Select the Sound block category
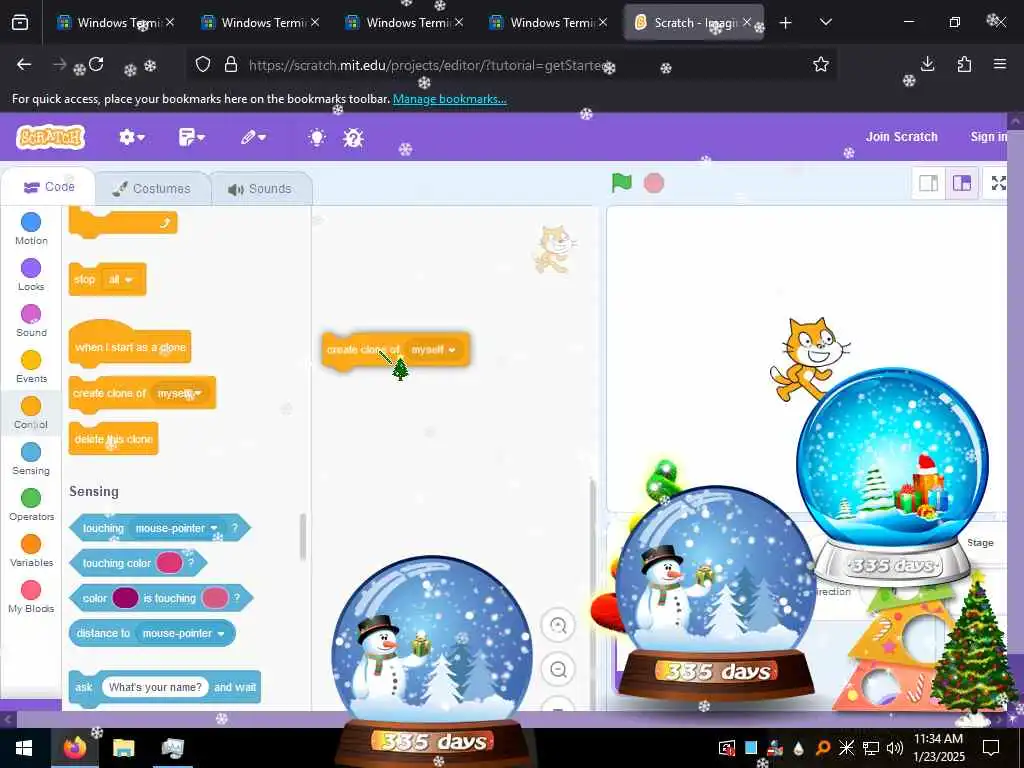The width and height of the screenshot is (1024, 768). [31, 321]
